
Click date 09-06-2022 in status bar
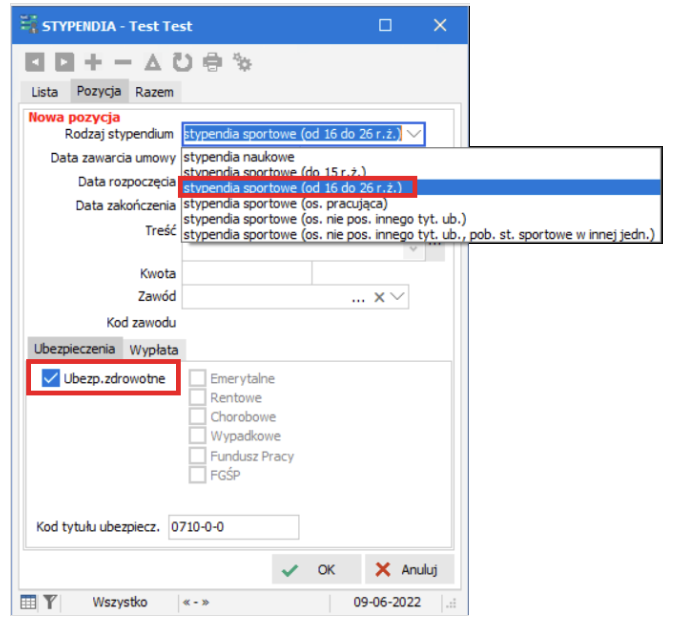pos(387,602)
